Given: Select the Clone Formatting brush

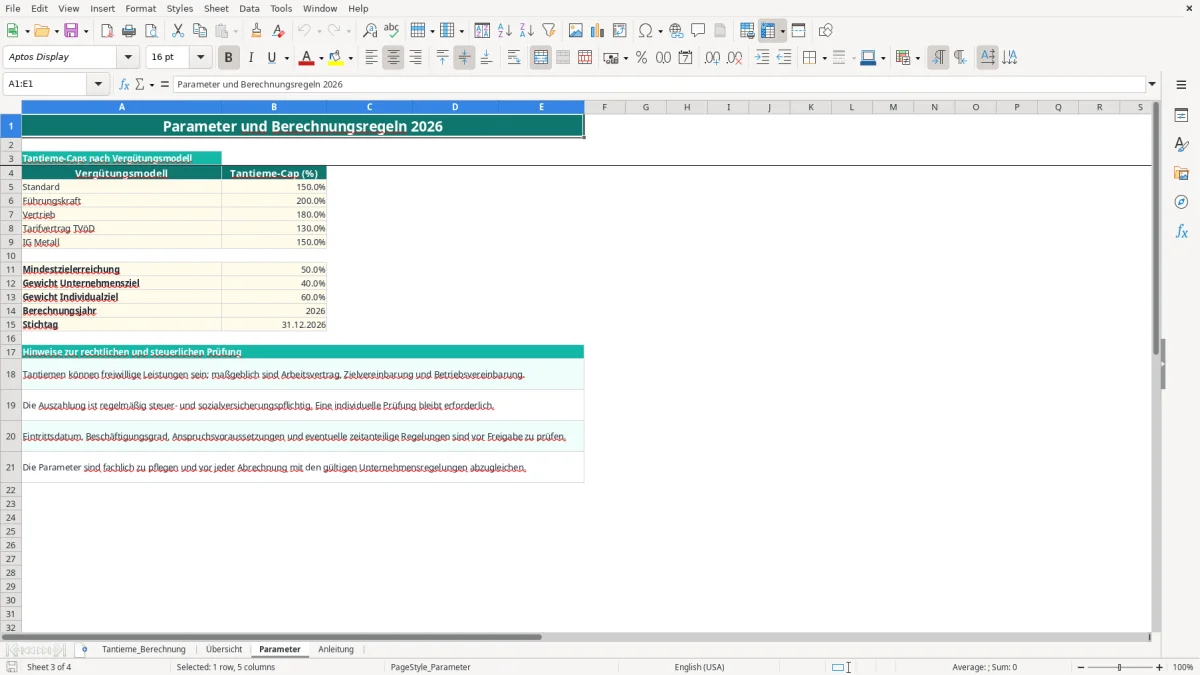Looking at the screenshot, I should 256,31.
